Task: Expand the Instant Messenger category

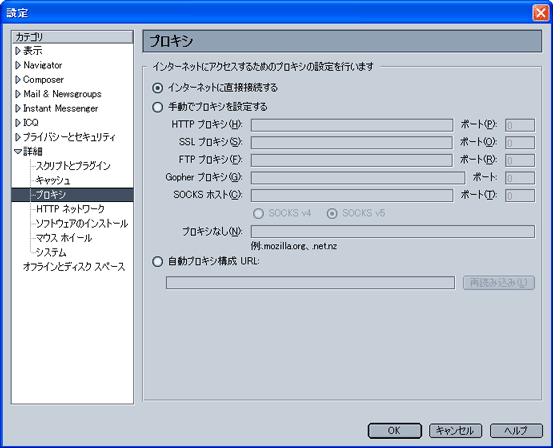Action: pos(18,108)
